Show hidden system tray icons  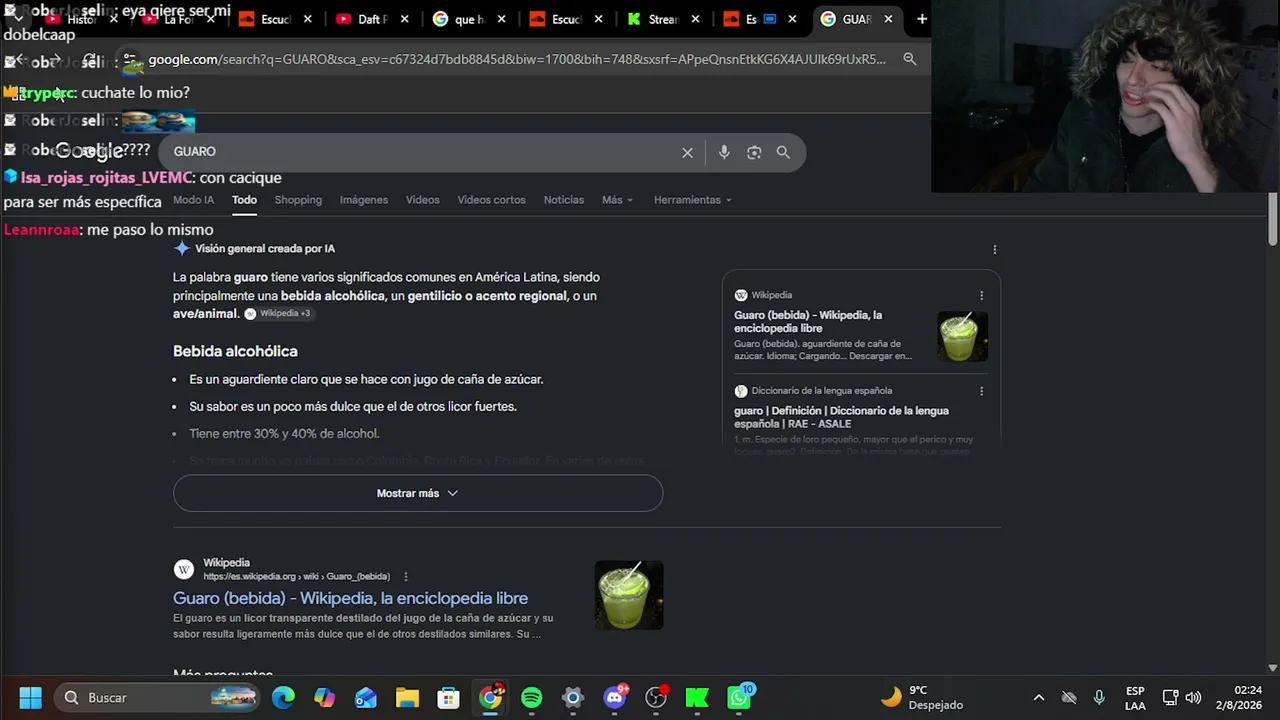click(1039, 697)
